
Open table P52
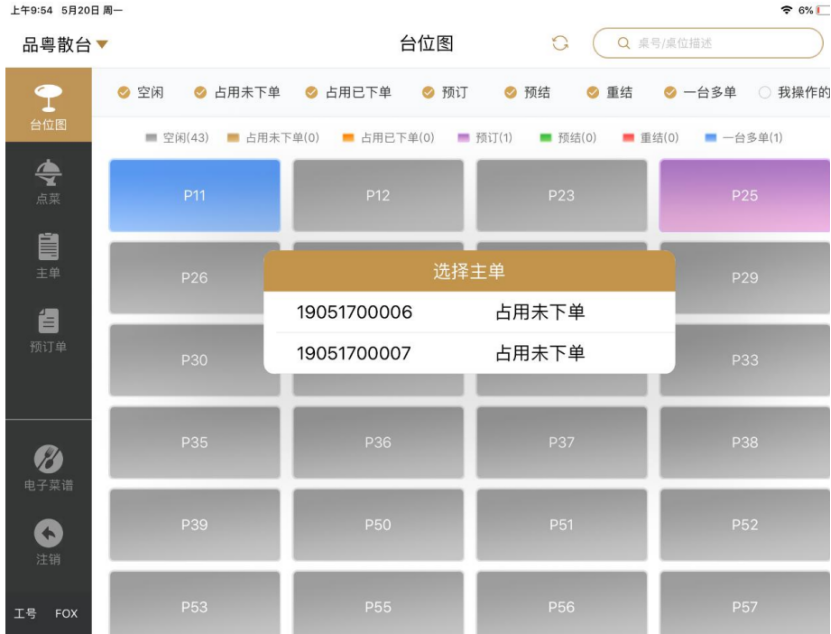[745, 525]
